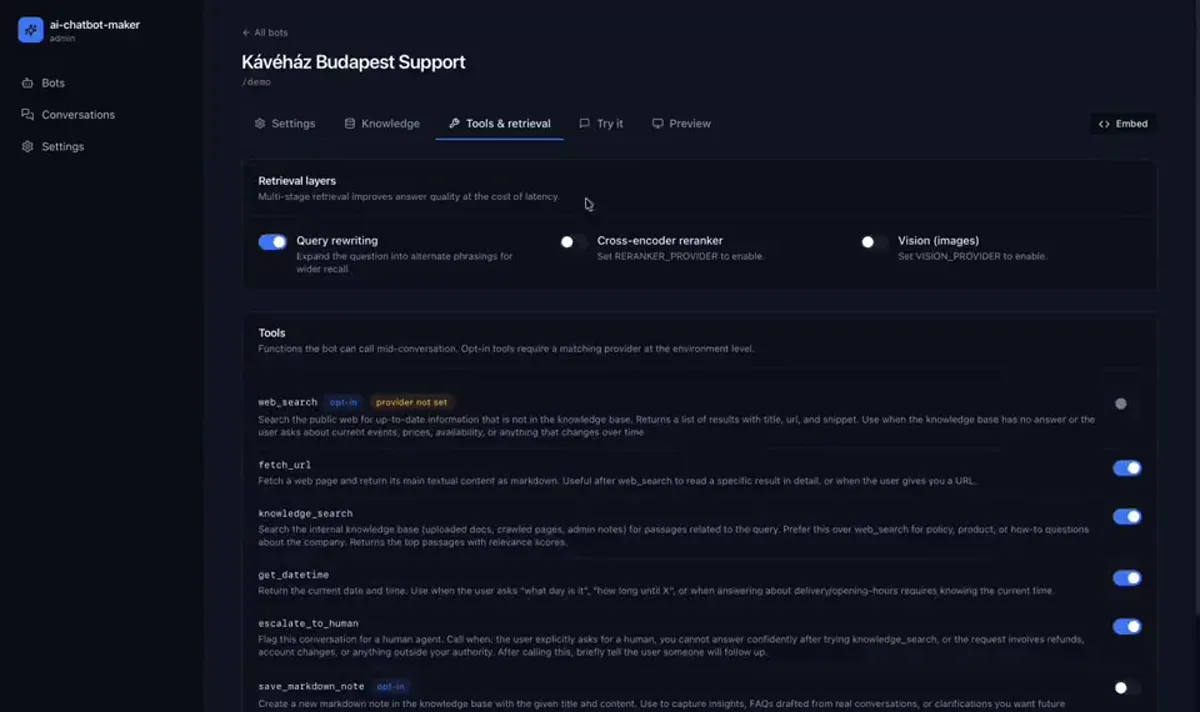Click the fetch_url tool name

click(285, 465)
